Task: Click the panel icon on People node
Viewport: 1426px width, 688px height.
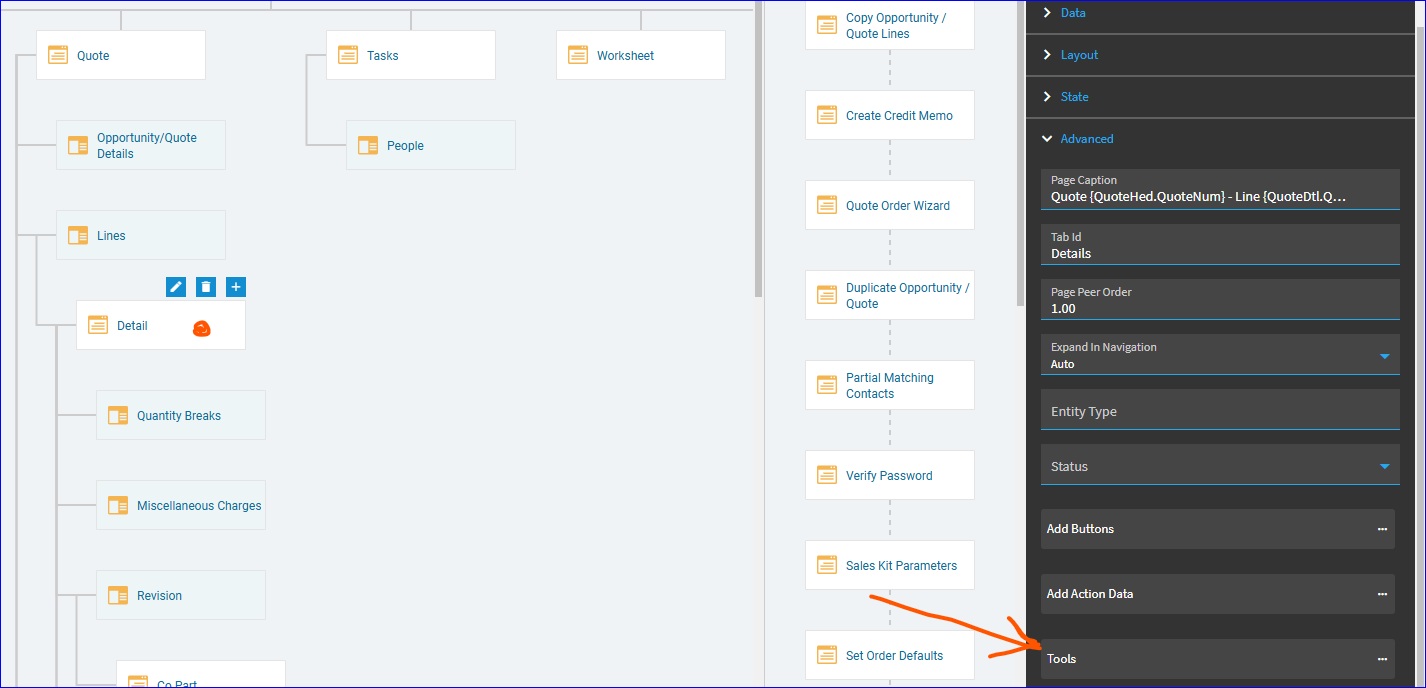Action: click(368, 145)
